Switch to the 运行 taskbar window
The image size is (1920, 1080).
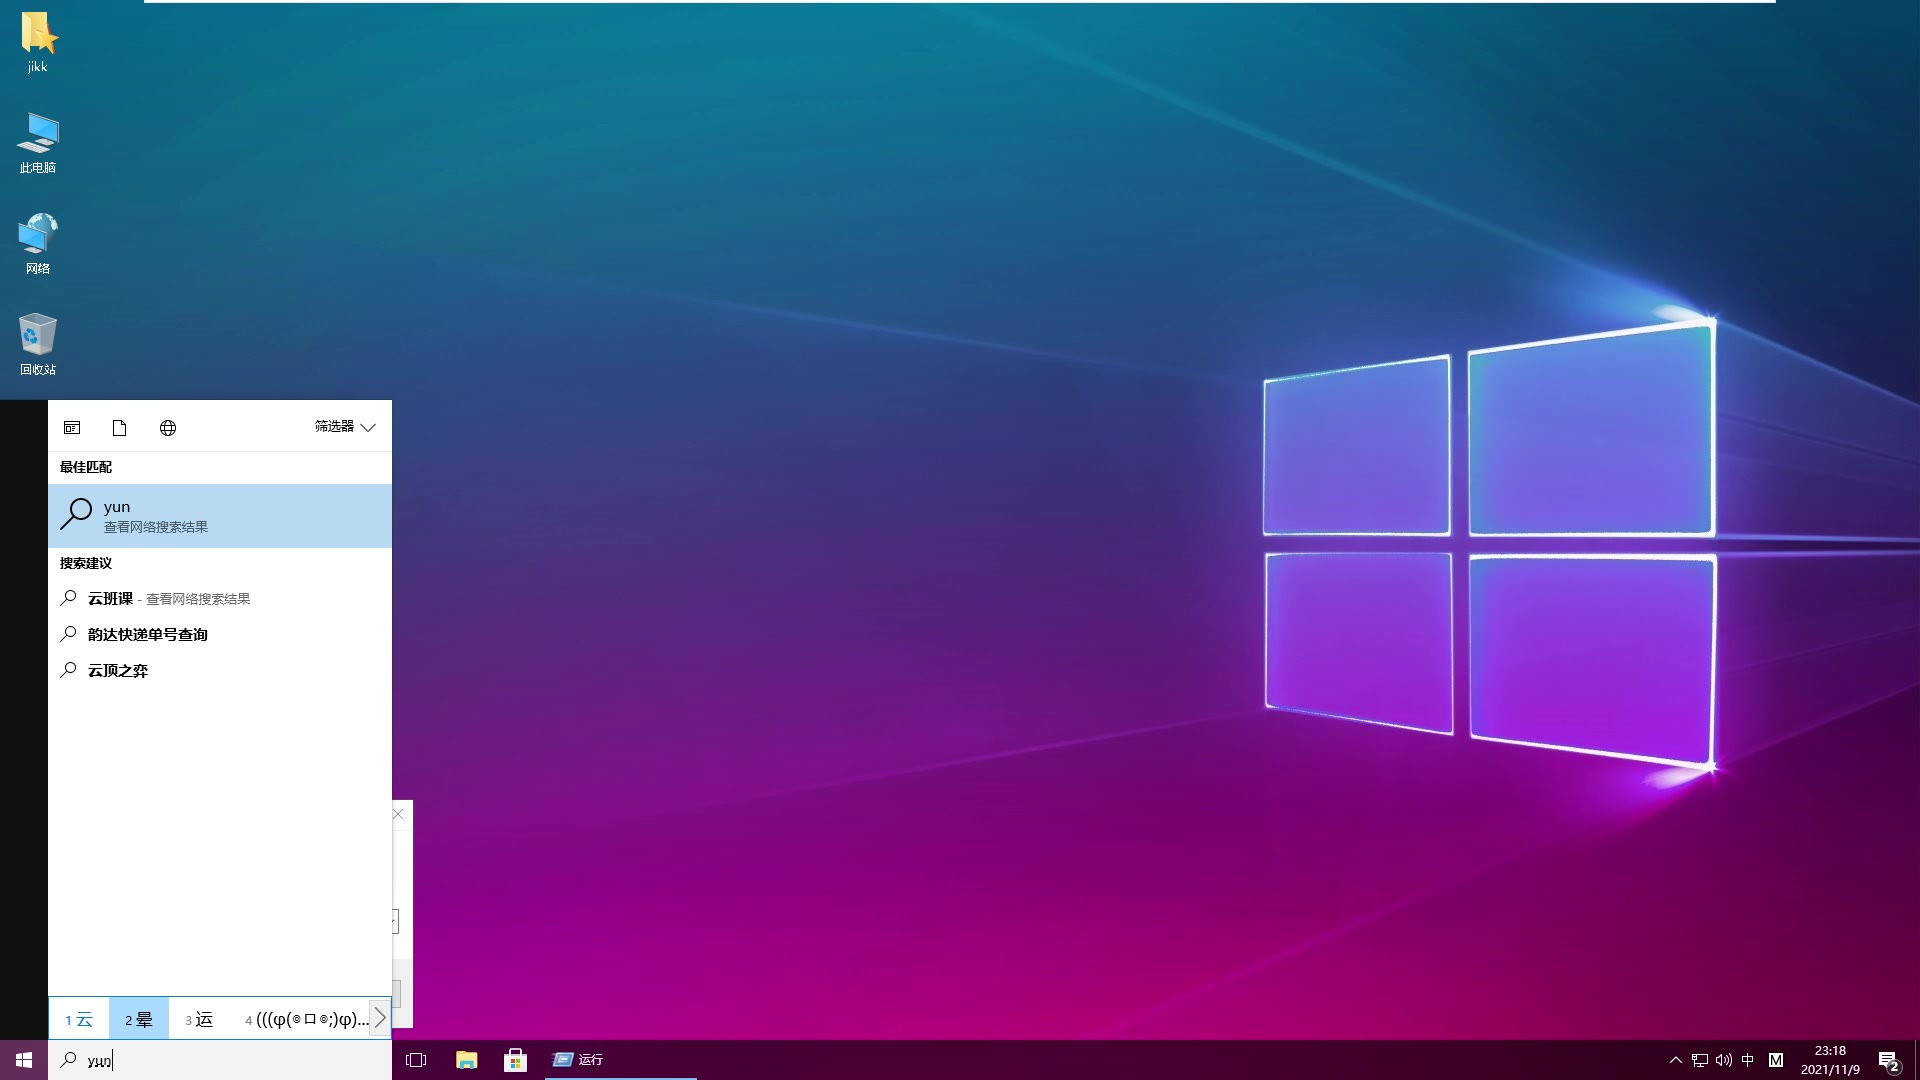620,1060
